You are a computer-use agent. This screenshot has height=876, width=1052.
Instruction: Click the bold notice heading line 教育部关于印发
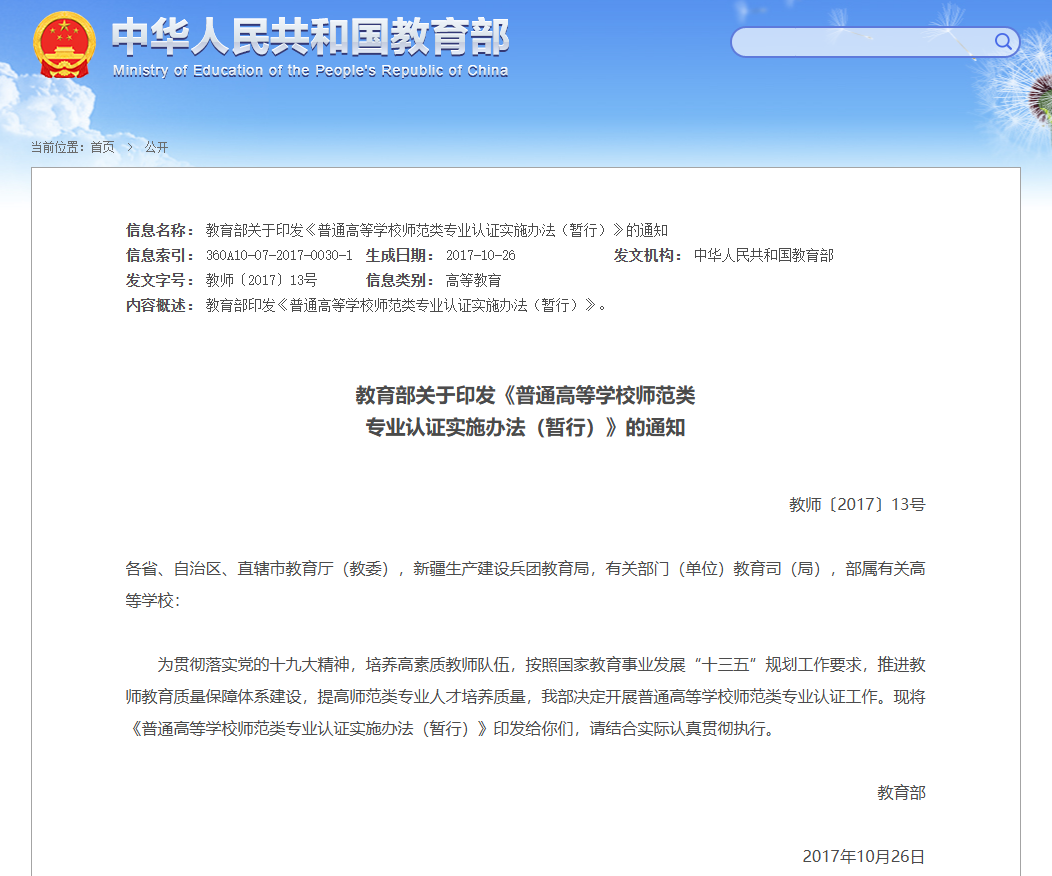tap(525, 396)
